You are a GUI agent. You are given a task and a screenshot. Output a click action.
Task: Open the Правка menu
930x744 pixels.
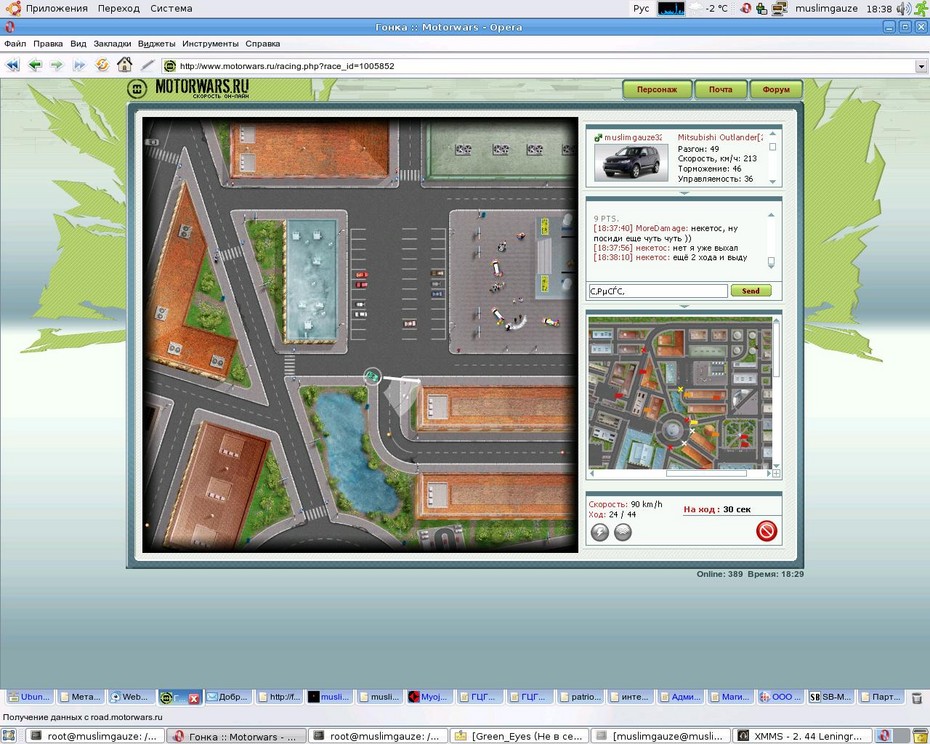click(48, 44)
